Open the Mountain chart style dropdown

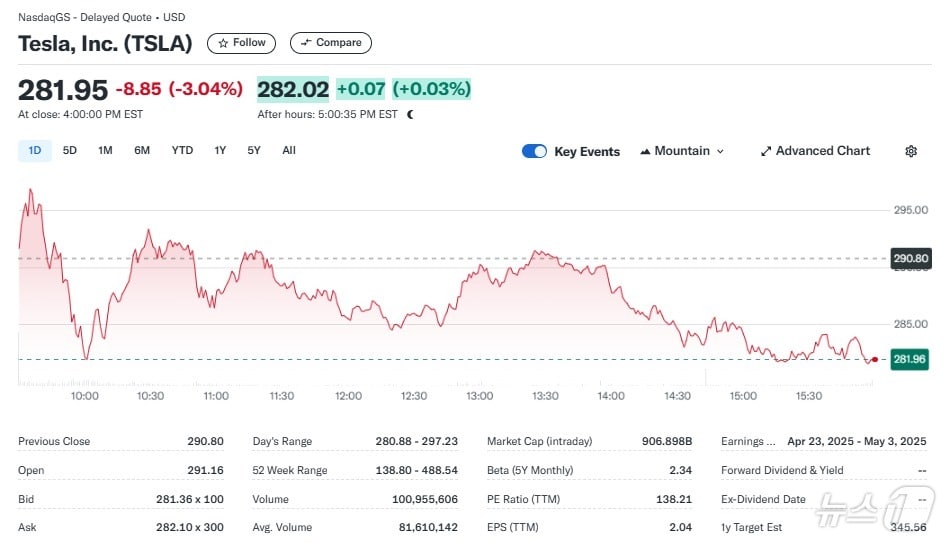tap(682, 151)
